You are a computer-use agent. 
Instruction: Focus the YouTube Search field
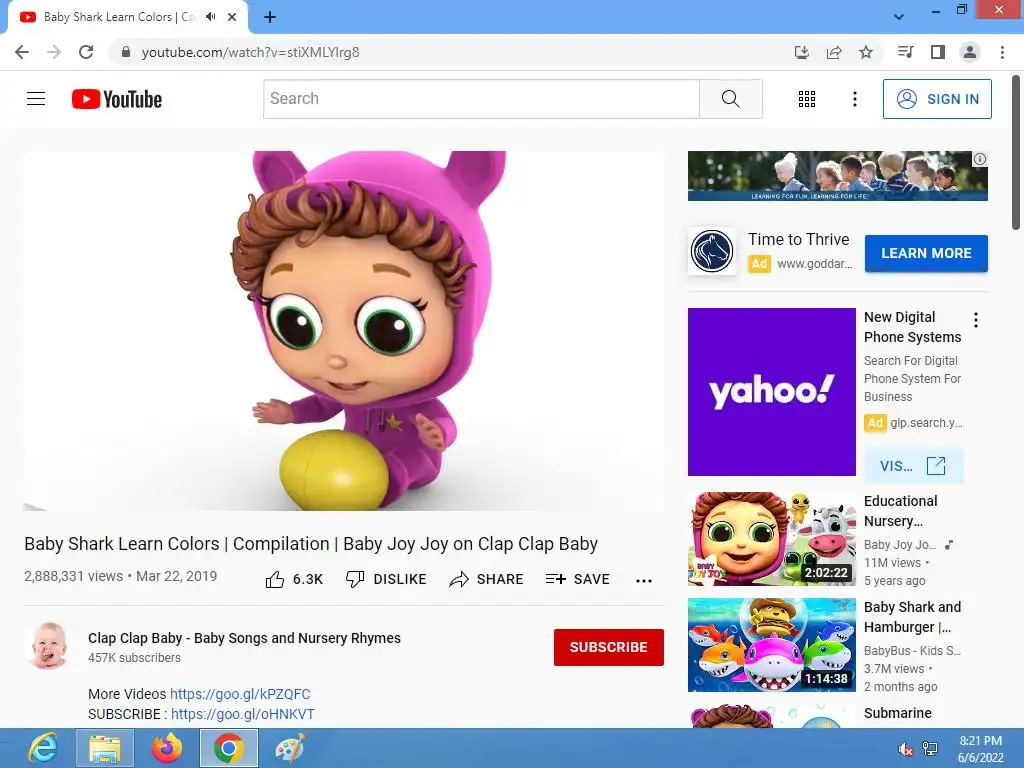[481, 99]
